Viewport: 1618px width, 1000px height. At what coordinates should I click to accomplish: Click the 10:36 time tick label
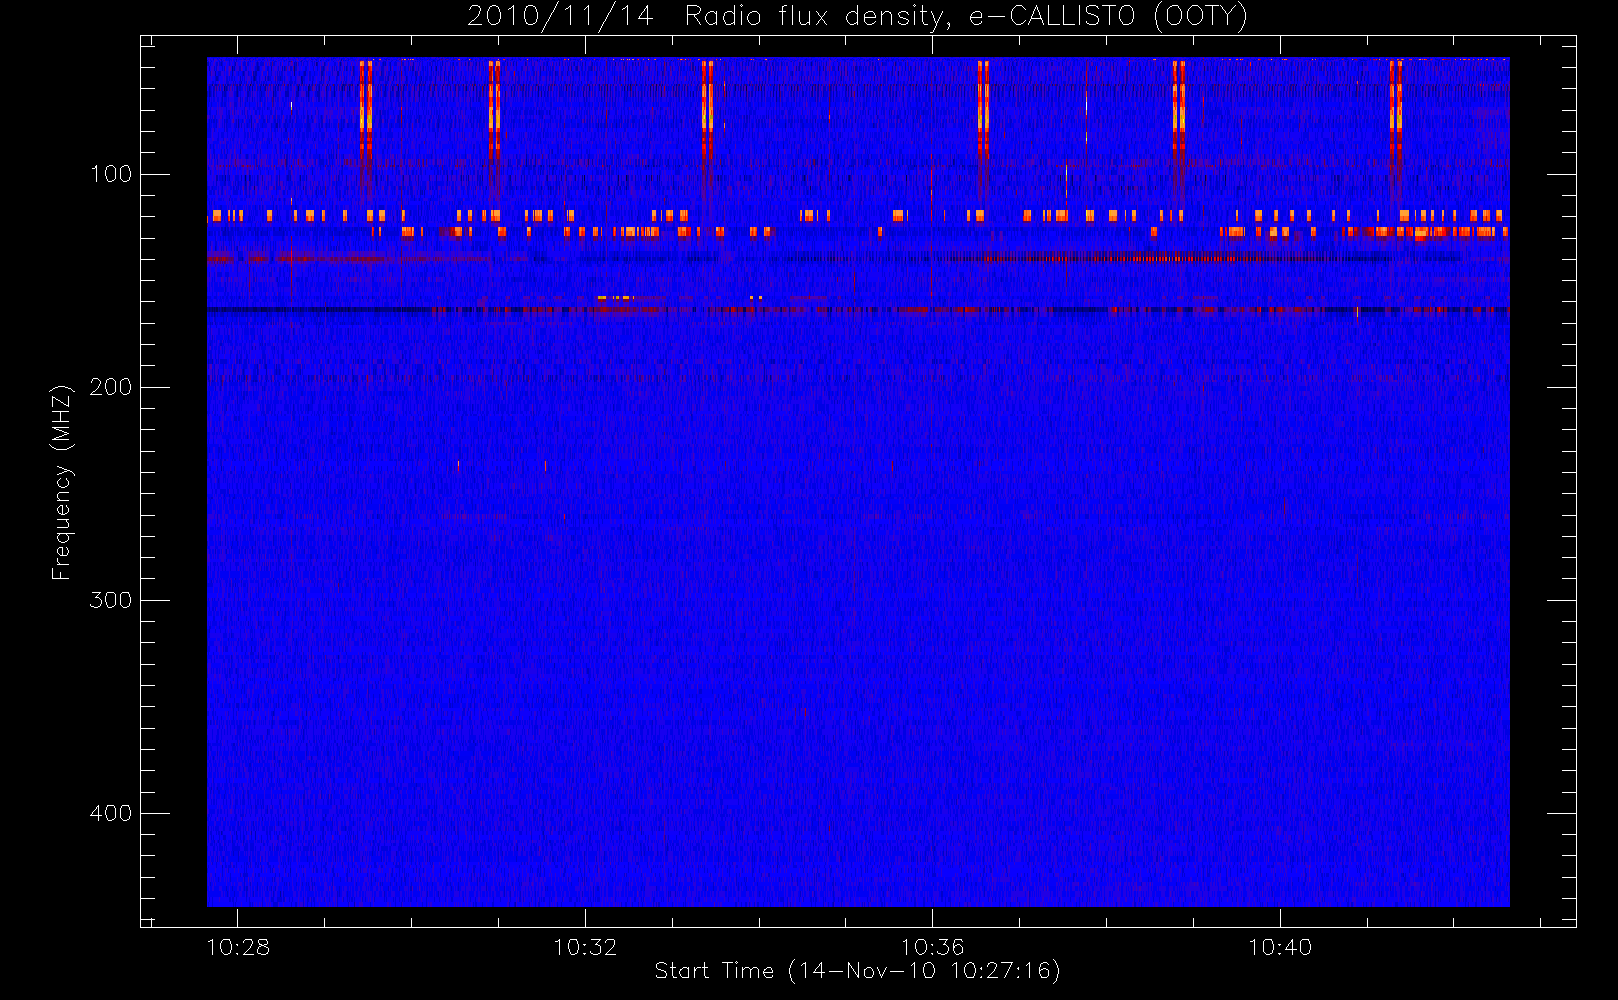(x=932, y=948)
